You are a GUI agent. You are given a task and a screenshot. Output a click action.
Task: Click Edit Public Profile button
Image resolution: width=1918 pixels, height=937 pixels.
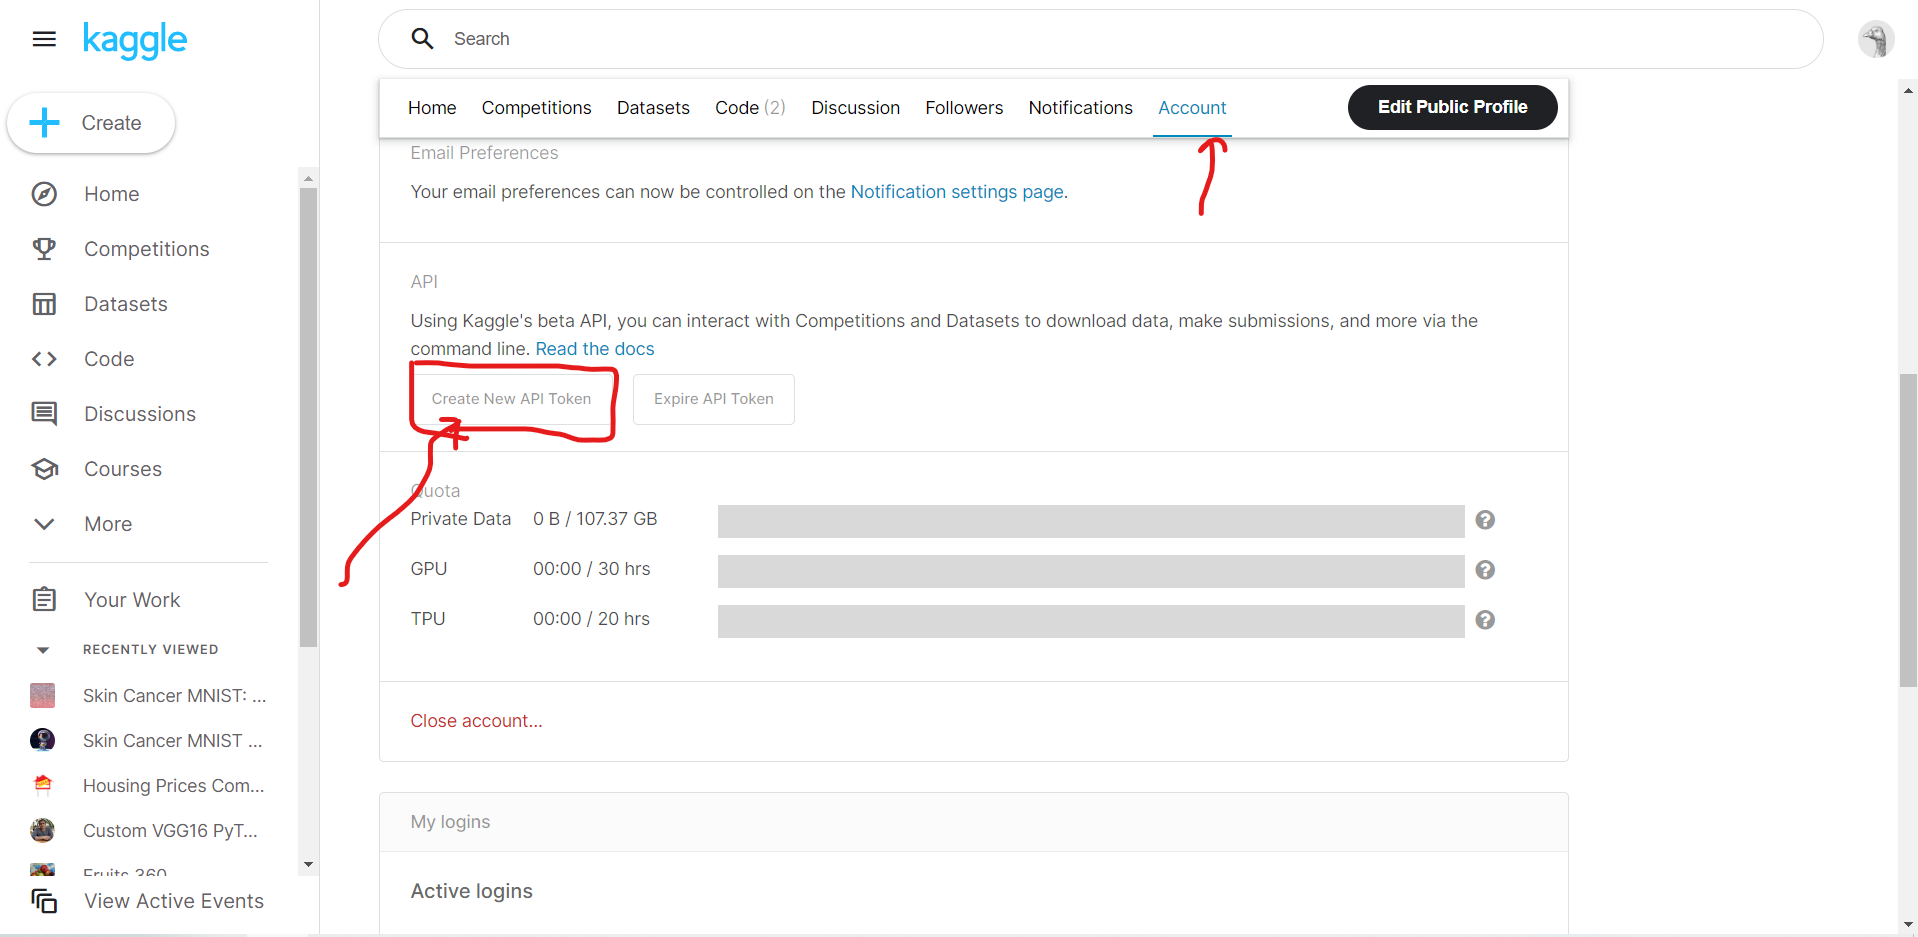click(x=1452, y=107)
